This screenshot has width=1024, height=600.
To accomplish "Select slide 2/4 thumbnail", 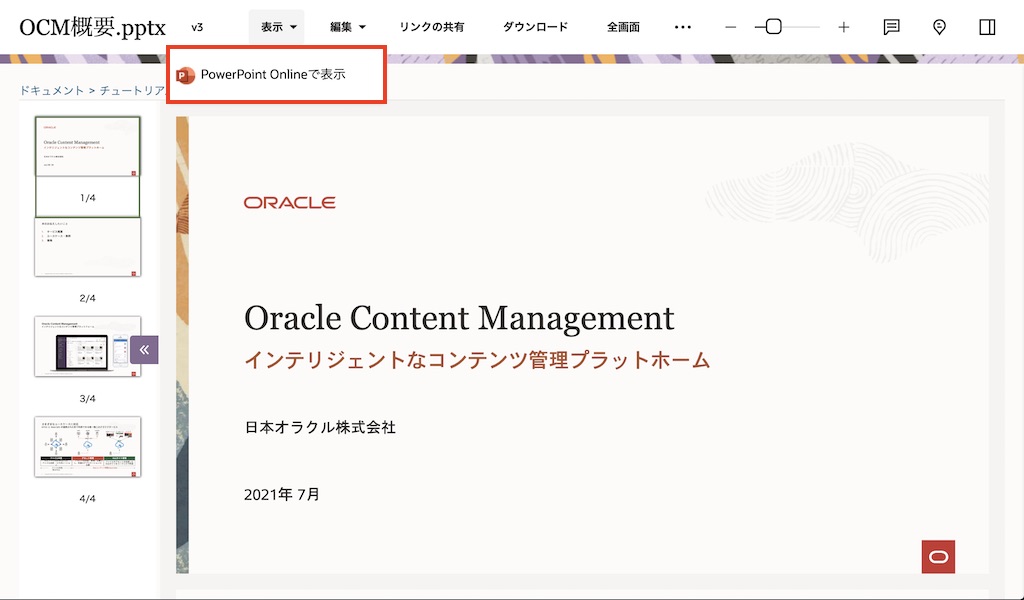I will pos(88,247).
